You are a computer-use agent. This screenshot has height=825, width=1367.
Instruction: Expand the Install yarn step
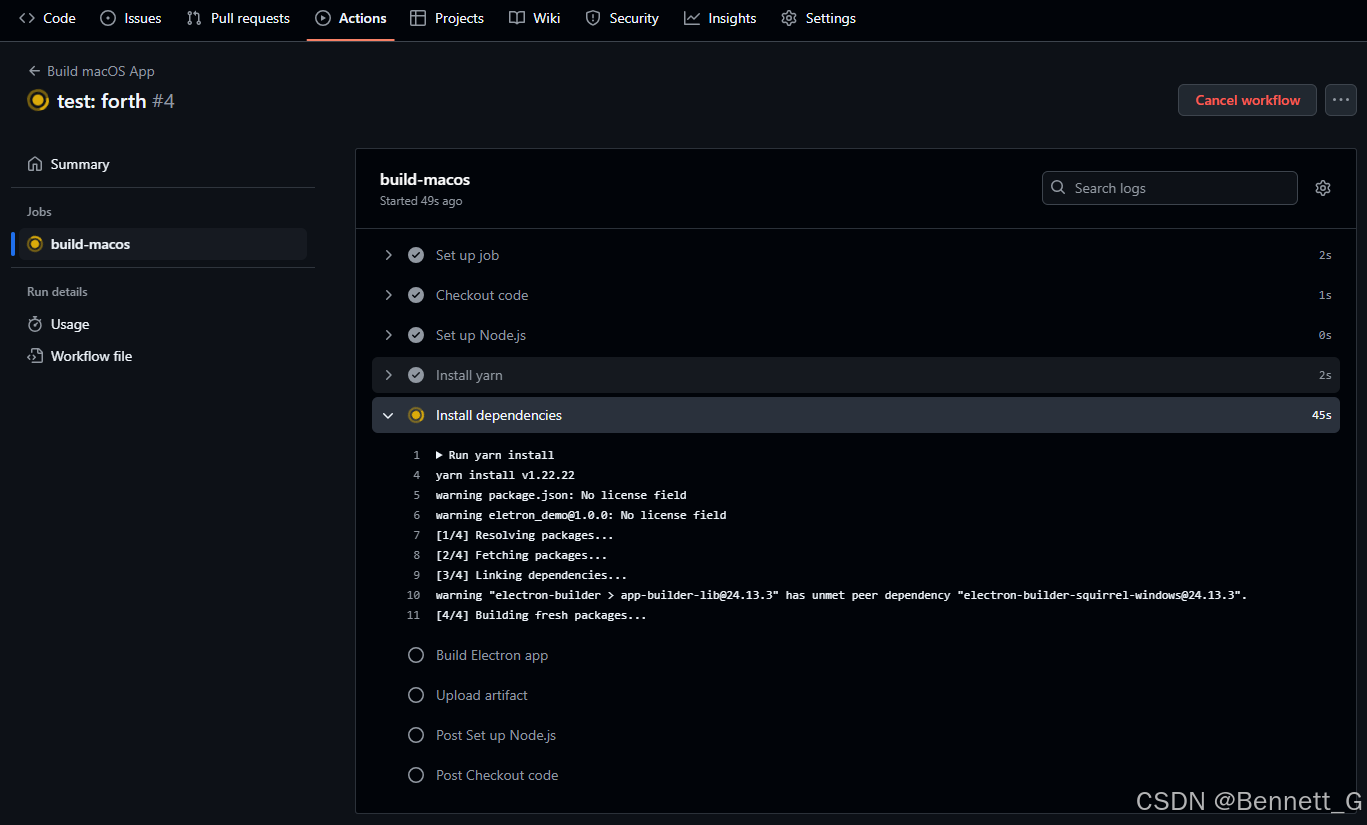tap(856, 375)
